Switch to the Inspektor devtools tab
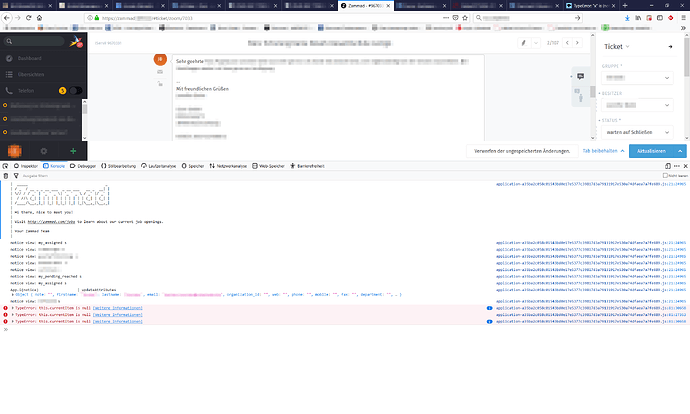690x414 pixels. [26, 166]
